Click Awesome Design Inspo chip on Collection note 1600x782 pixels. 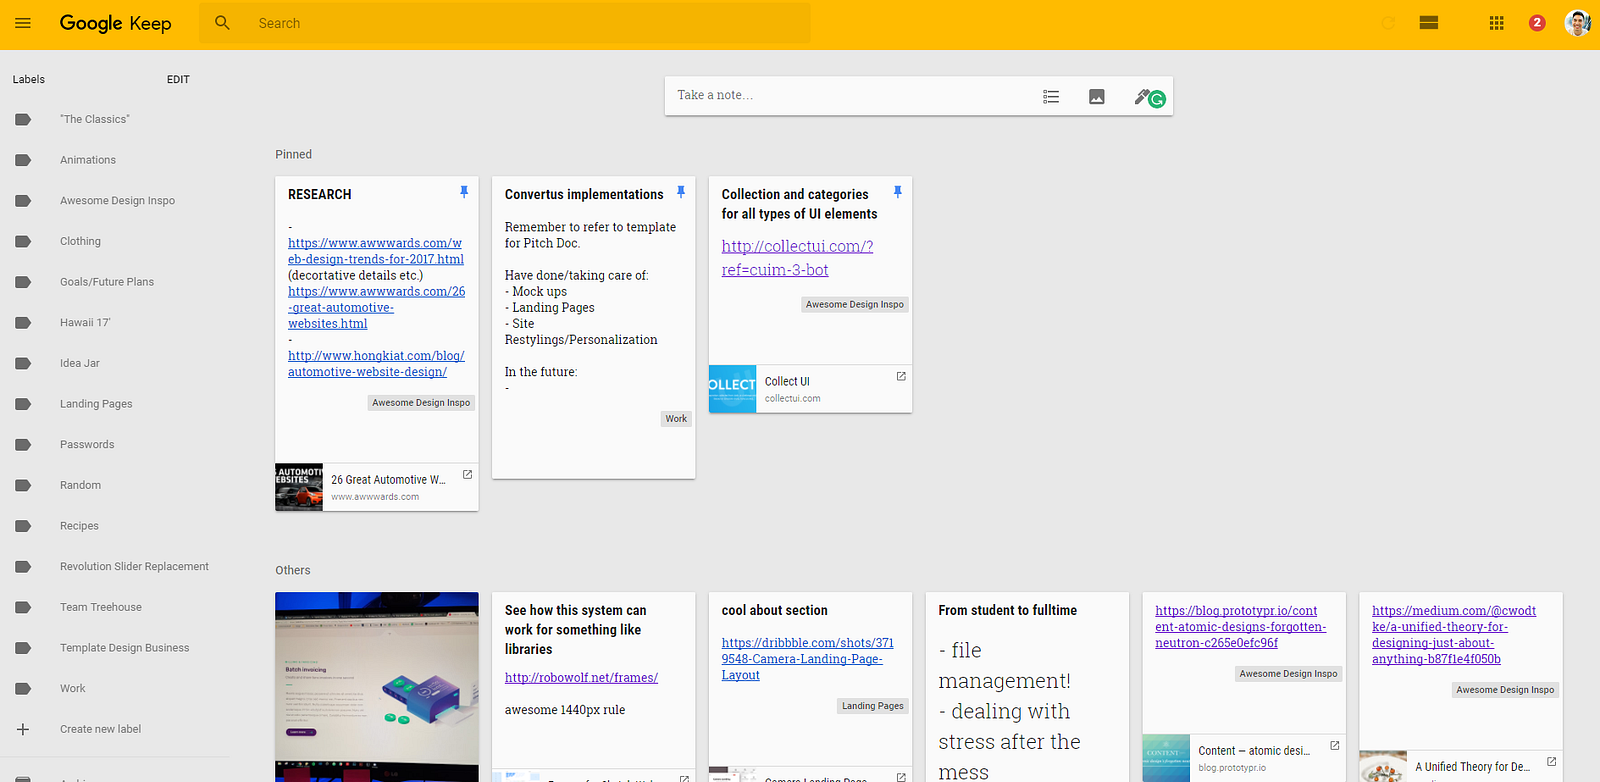point(855,305)
